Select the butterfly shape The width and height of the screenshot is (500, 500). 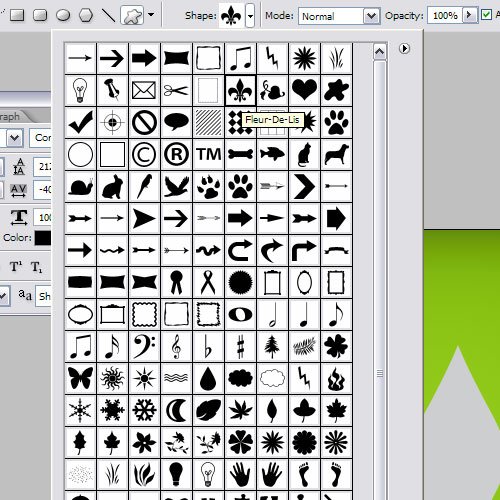click(80, 378)
